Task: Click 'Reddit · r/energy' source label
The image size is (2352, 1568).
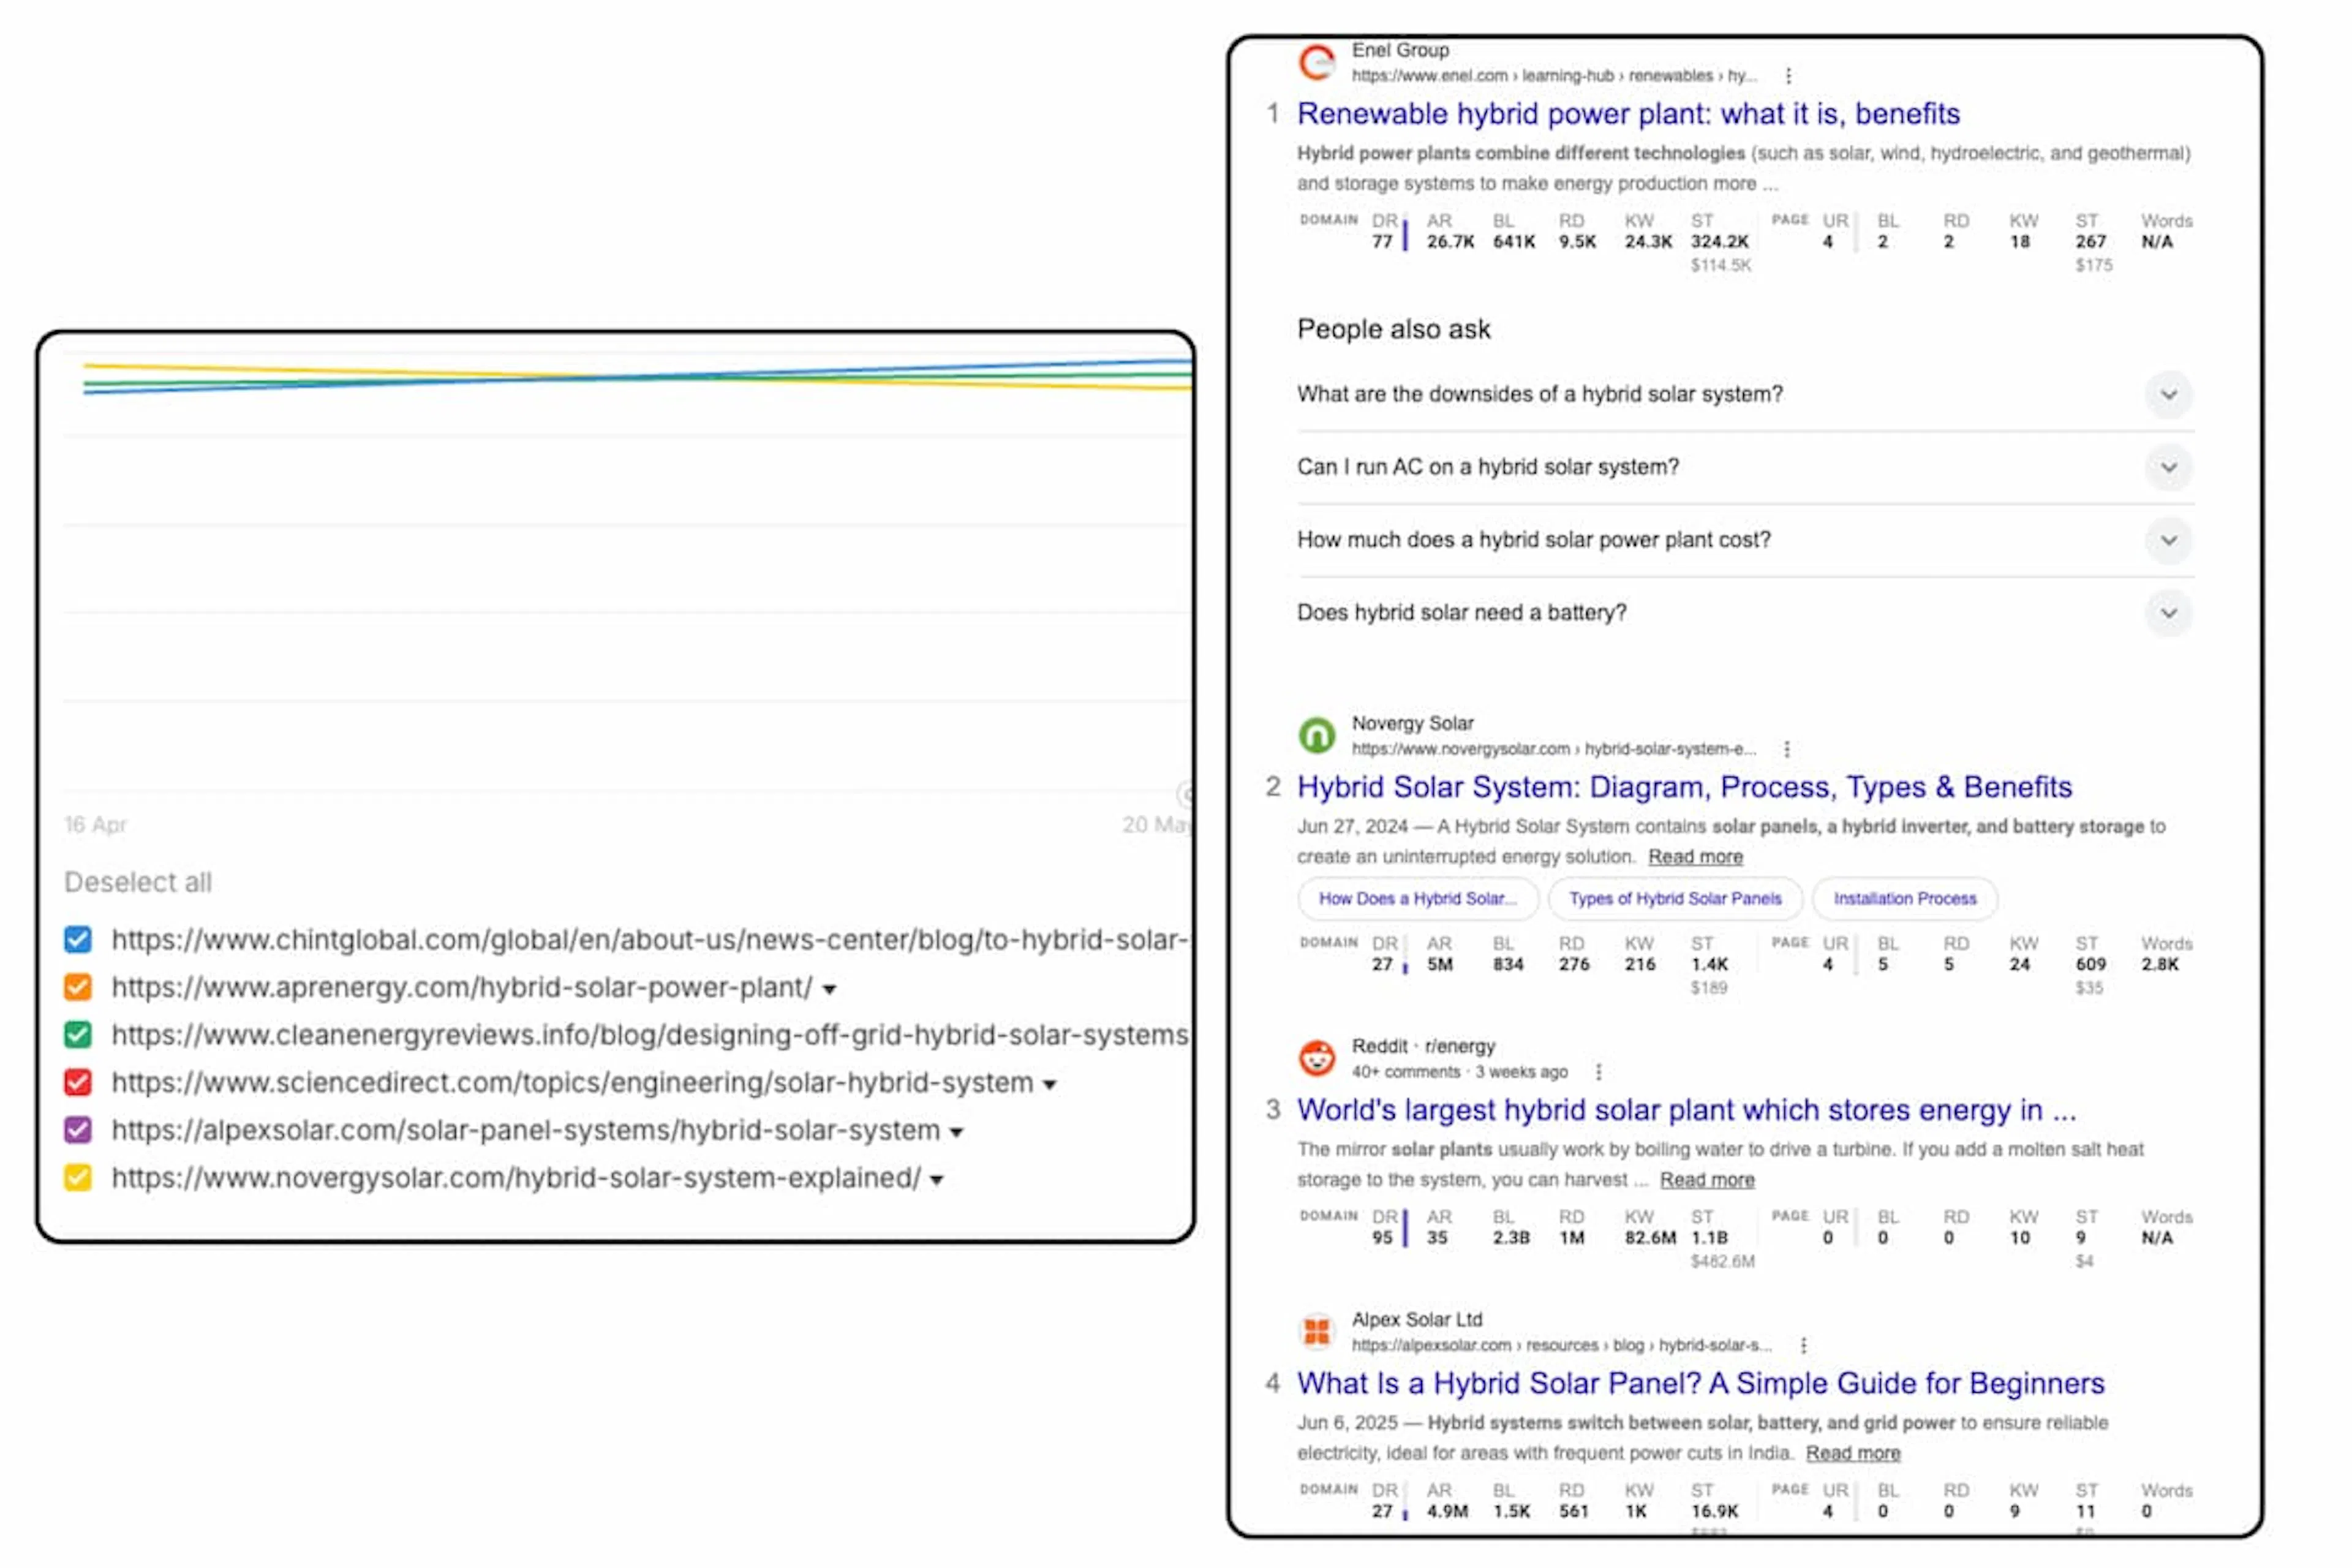Action: (1423, 1046)
